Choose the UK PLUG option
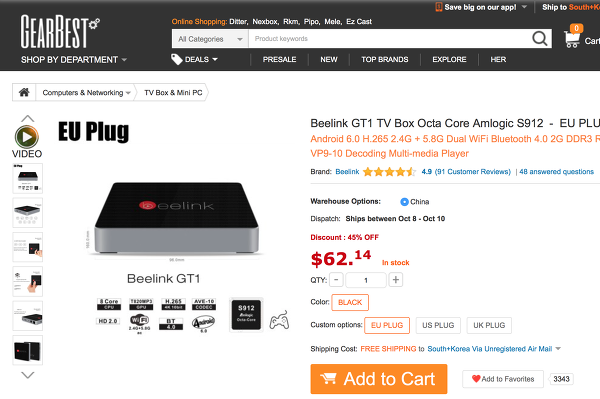600x399 pixels. pos(489,325)
